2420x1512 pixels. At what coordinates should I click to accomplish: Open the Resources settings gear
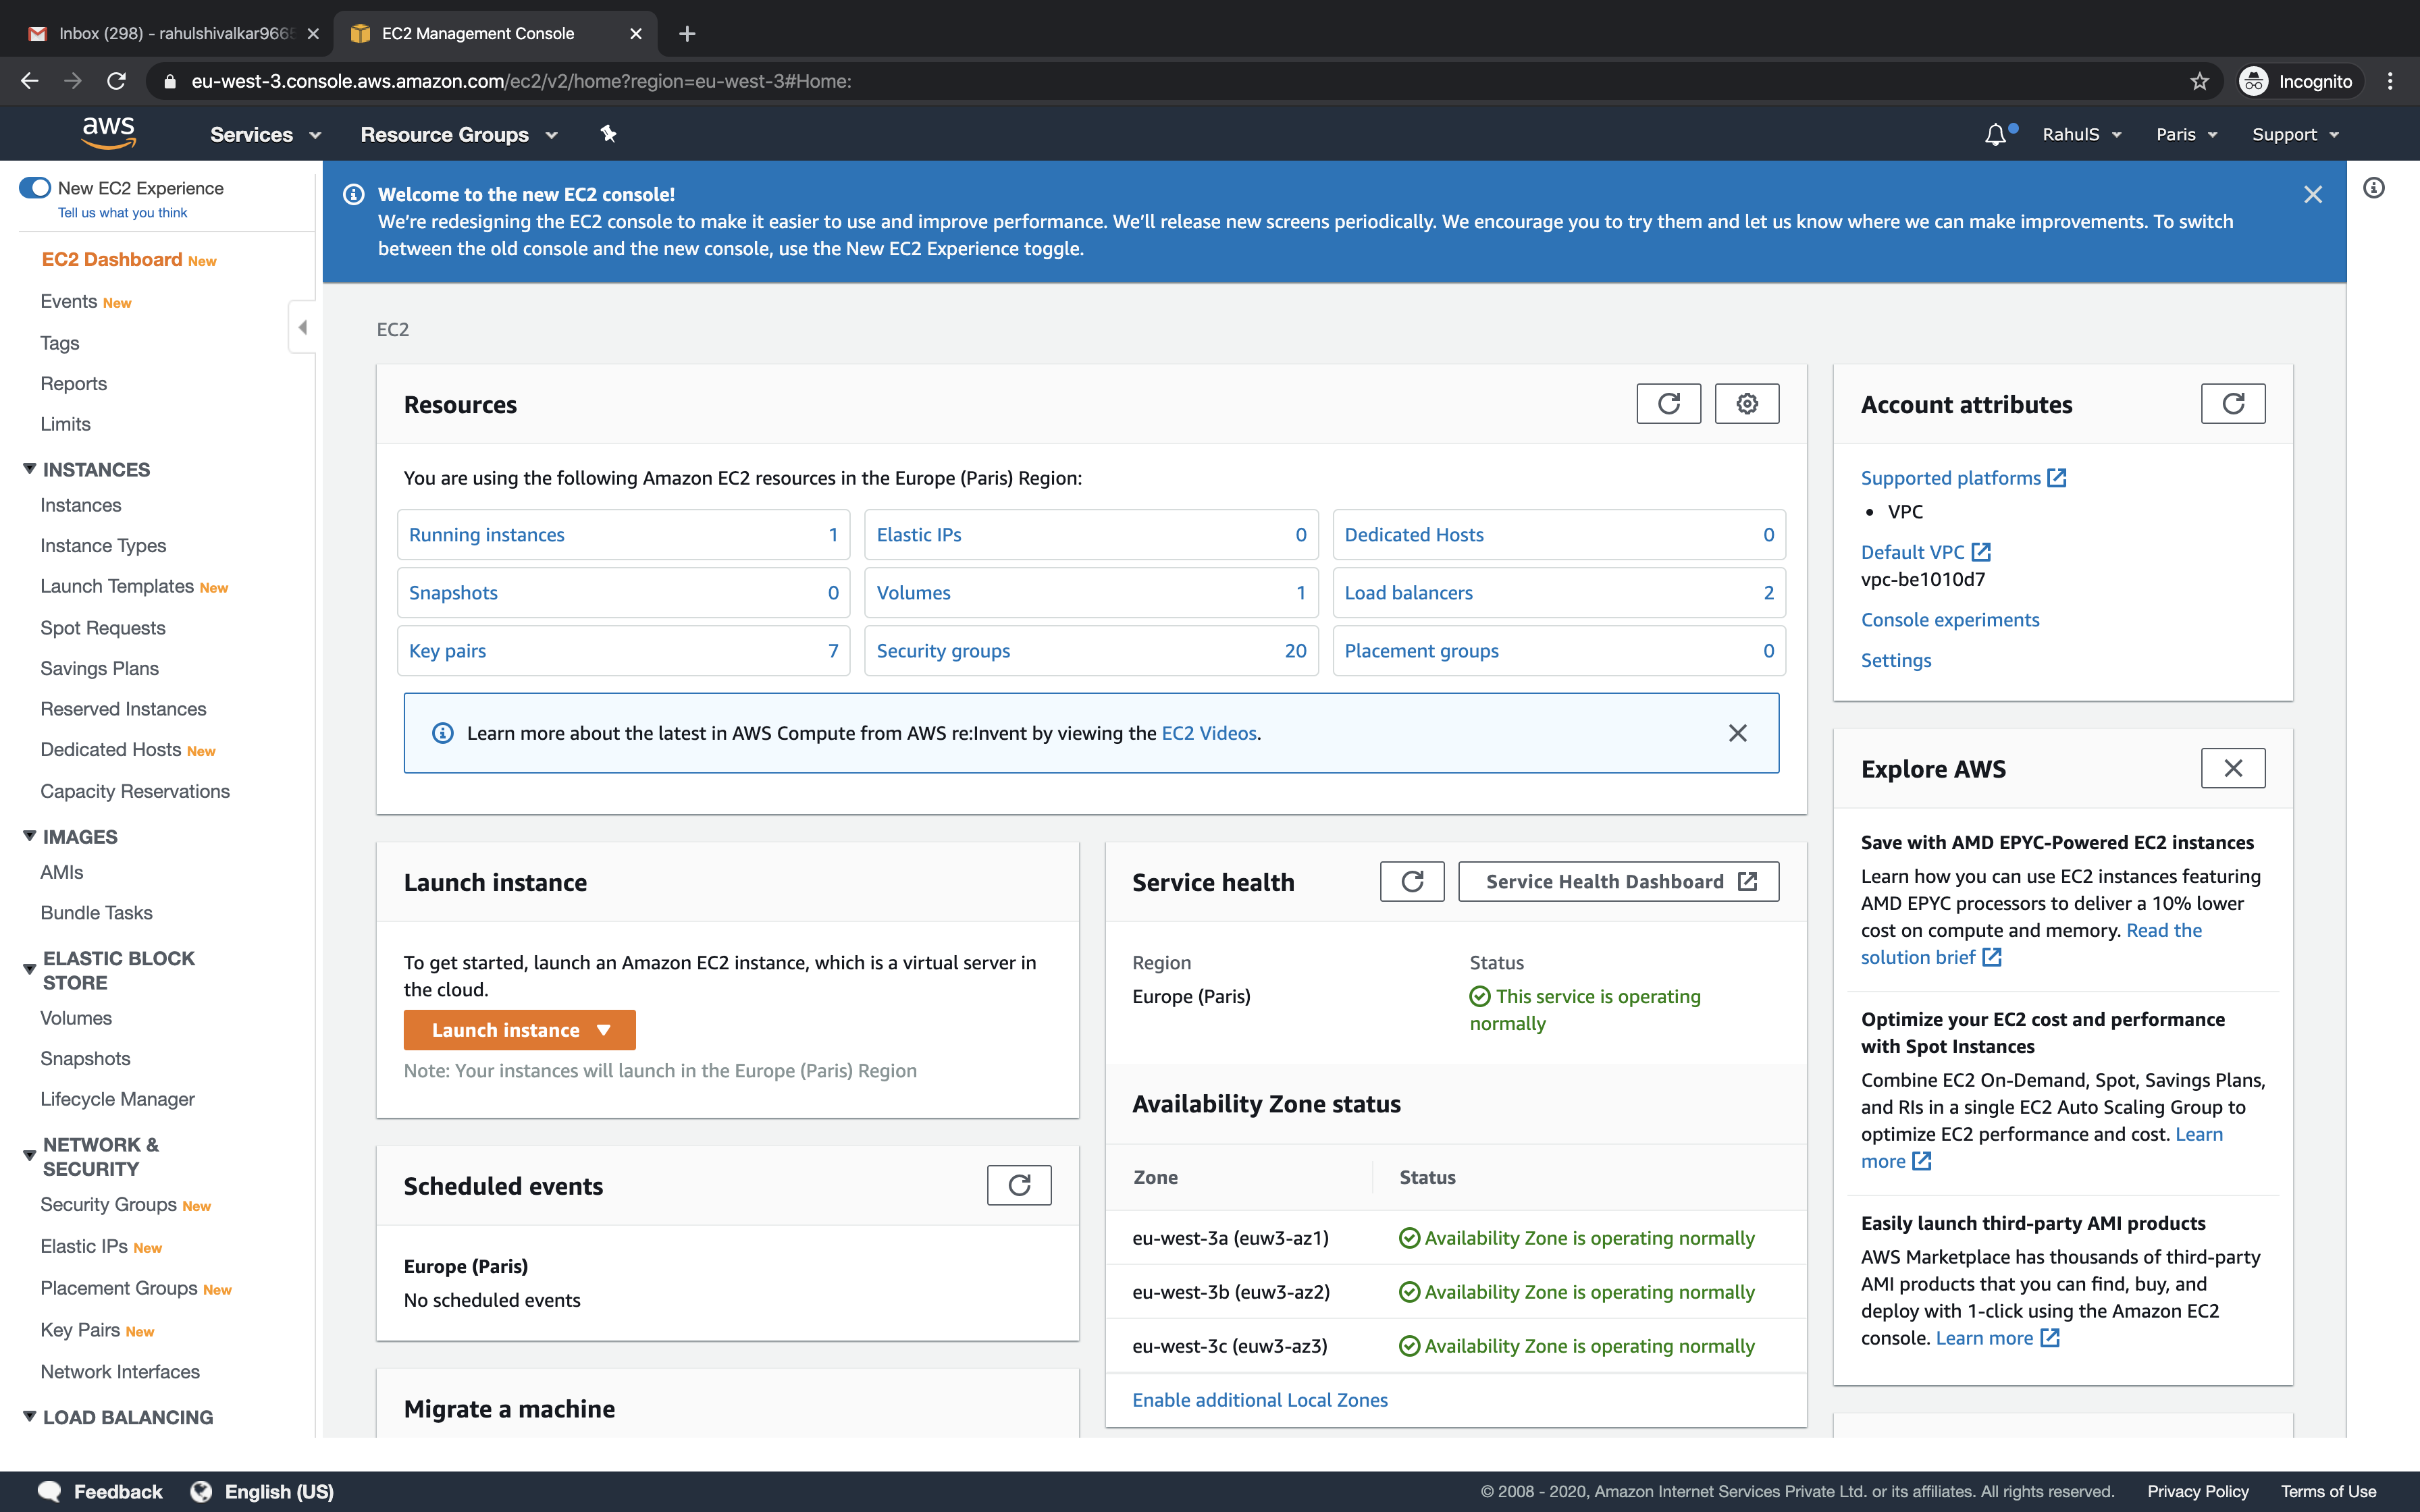1746,403
